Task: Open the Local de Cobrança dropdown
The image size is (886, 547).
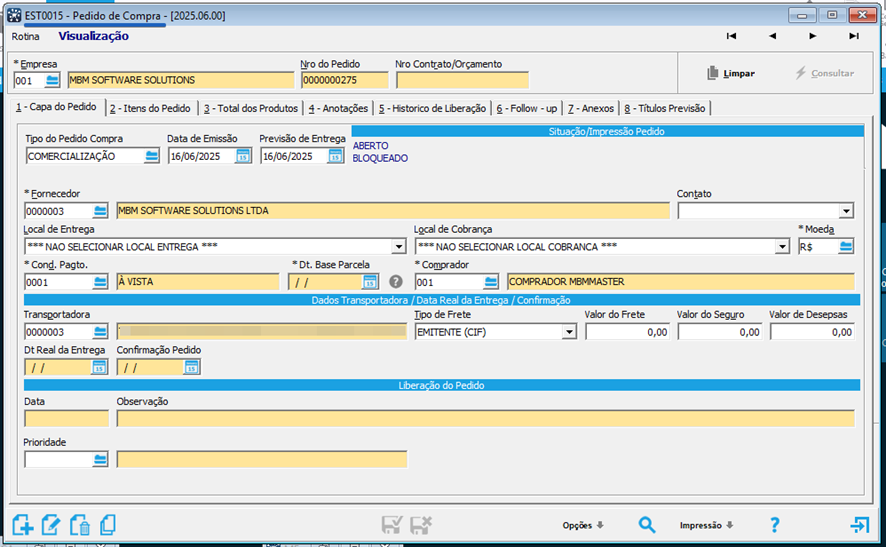Action: click(x=782, y=247)
